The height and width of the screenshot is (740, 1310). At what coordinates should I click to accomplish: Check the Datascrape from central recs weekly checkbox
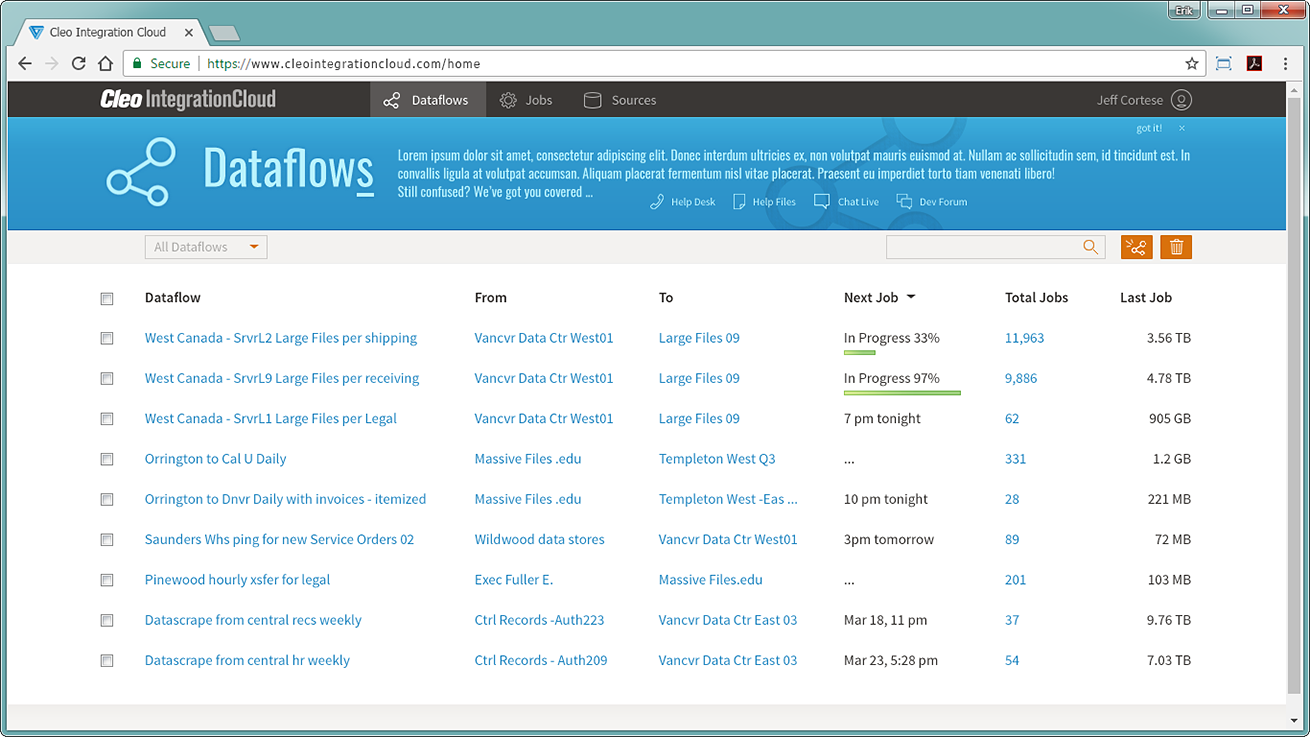[x=107, y=620]
